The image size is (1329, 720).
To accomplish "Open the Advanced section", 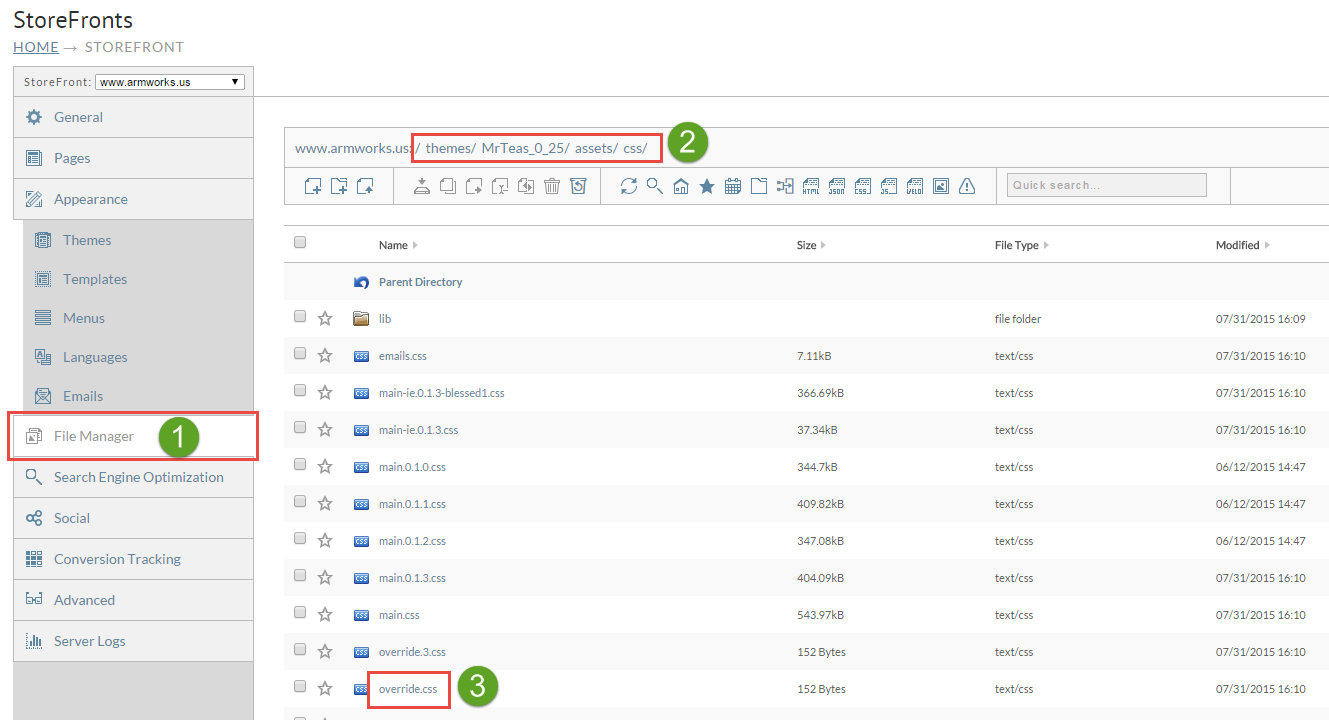I will pos(133,600).
